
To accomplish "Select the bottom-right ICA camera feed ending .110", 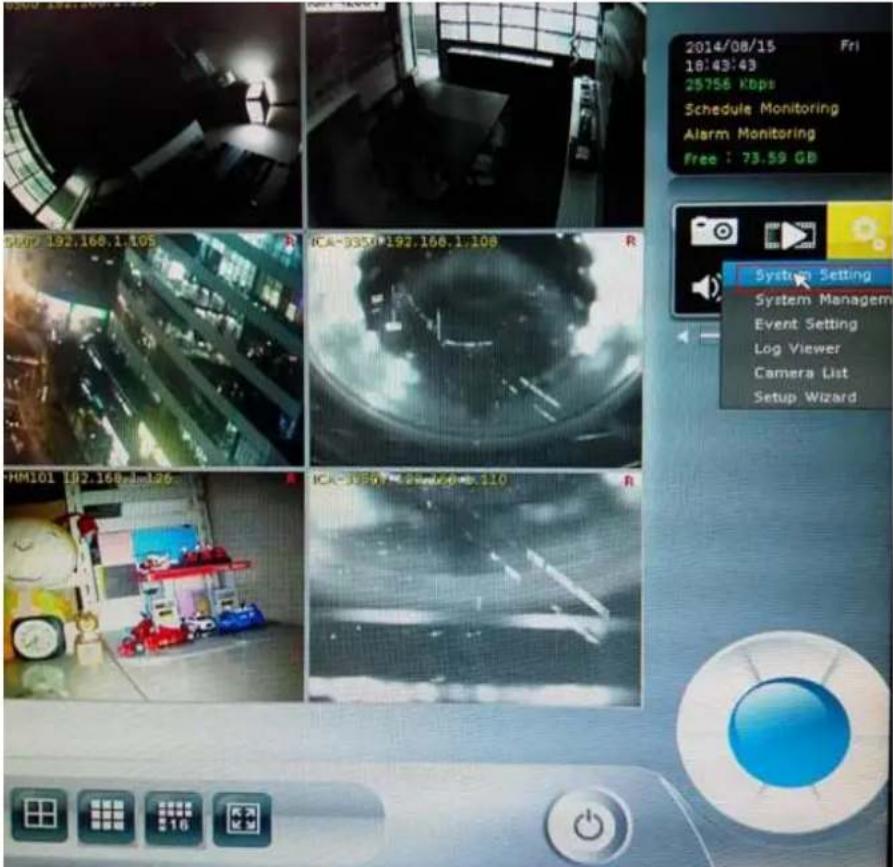I will pyautogui.click(x=475, y=589).
